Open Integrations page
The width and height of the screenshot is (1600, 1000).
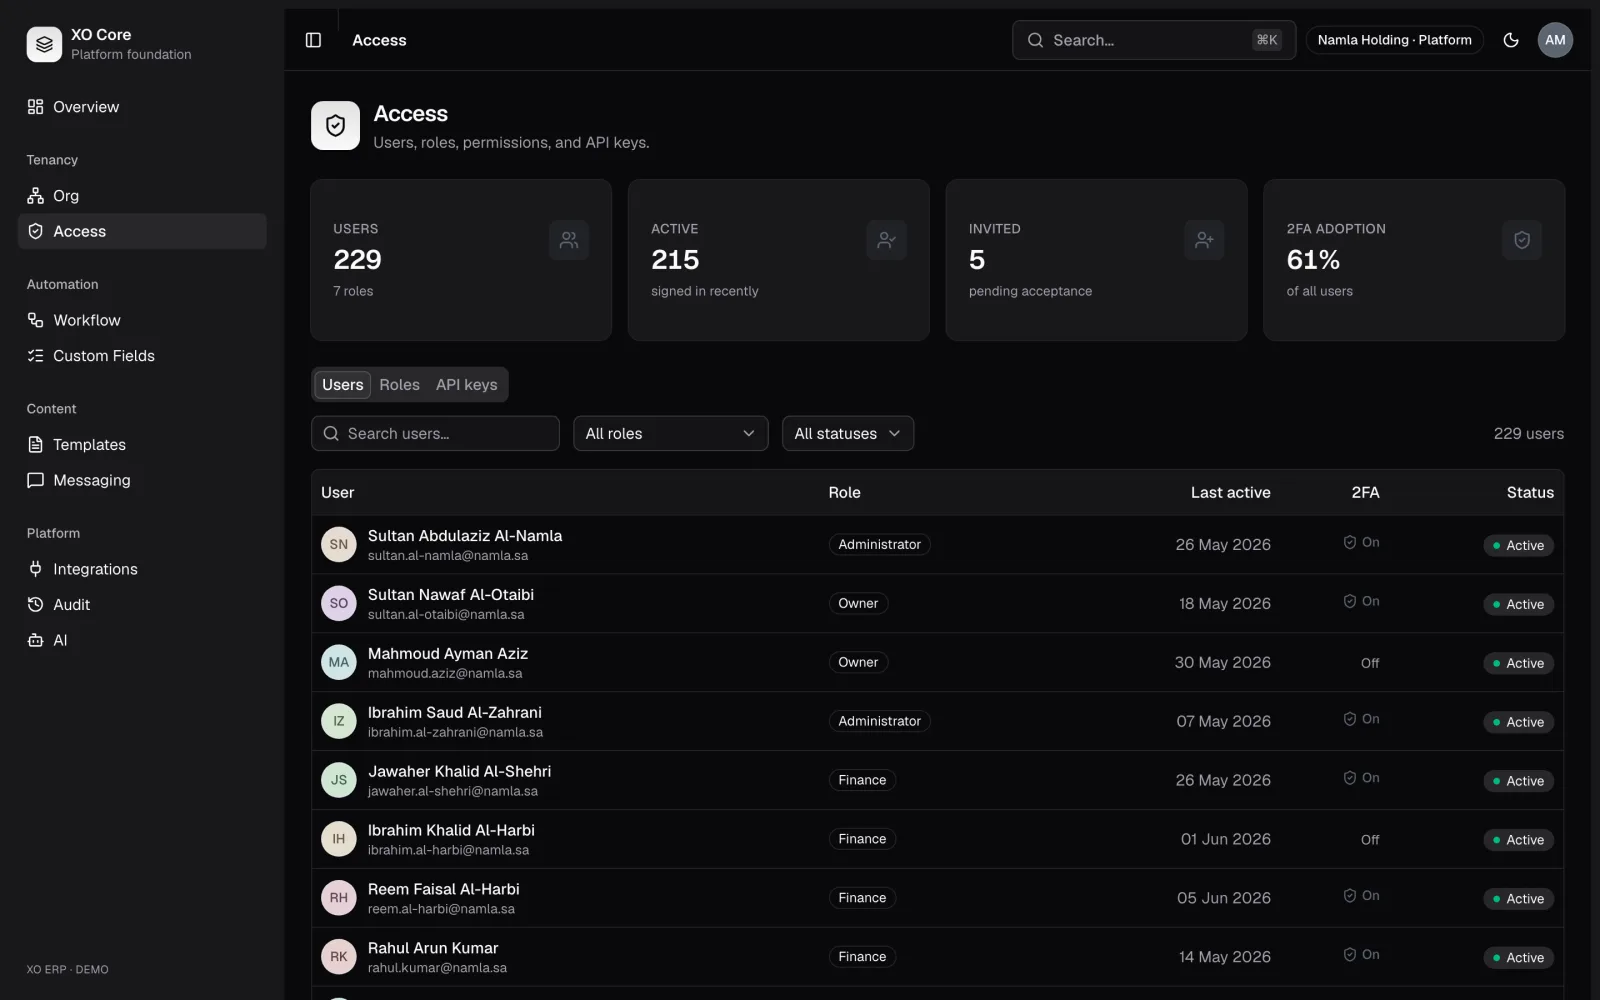coord(142,569)
